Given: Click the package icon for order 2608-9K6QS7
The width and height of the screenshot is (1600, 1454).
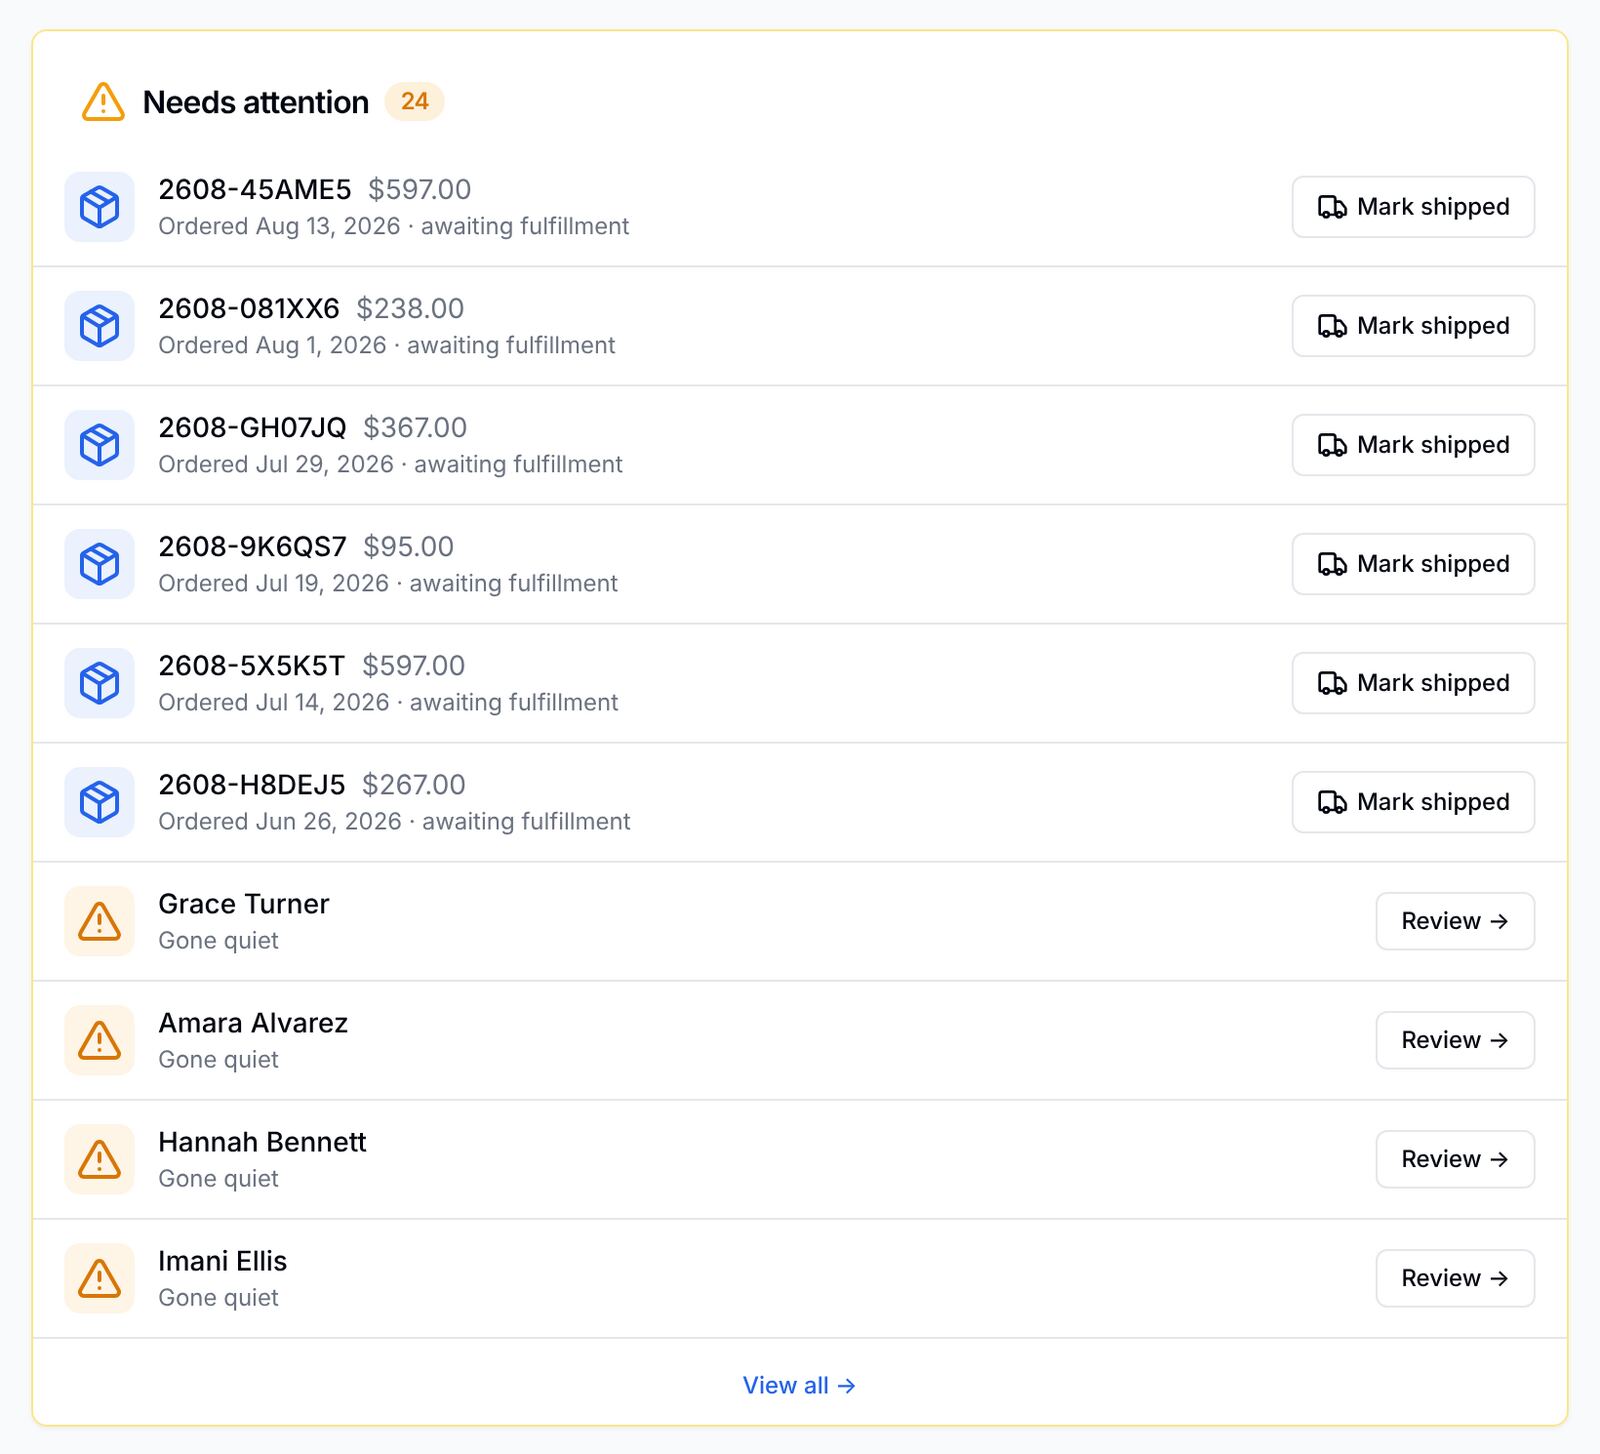Looking at the screenshot, I should click(100, 564).
